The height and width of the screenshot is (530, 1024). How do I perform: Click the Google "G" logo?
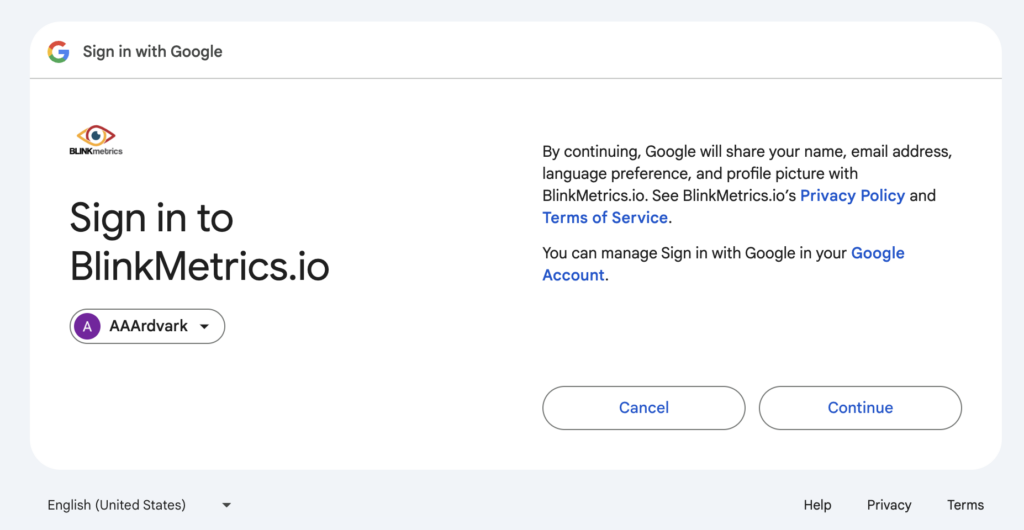click(58, 52)
